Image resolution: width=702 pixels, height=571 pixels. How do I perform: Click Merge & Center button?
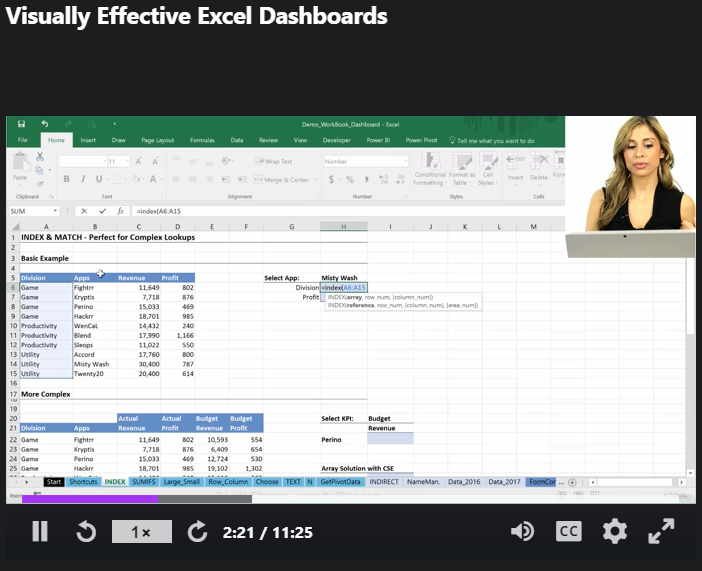click(282, 180)
